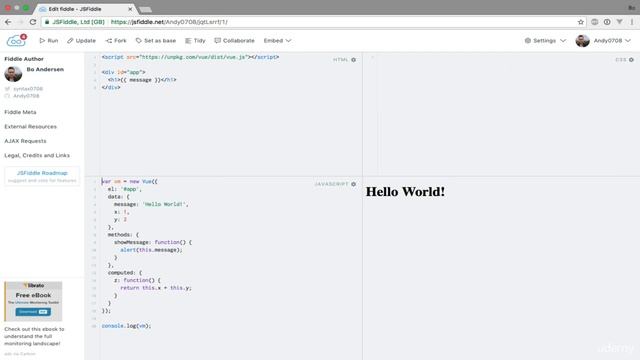Click the second browser extension icon
640x360 pixels.
tap(607, 22)
